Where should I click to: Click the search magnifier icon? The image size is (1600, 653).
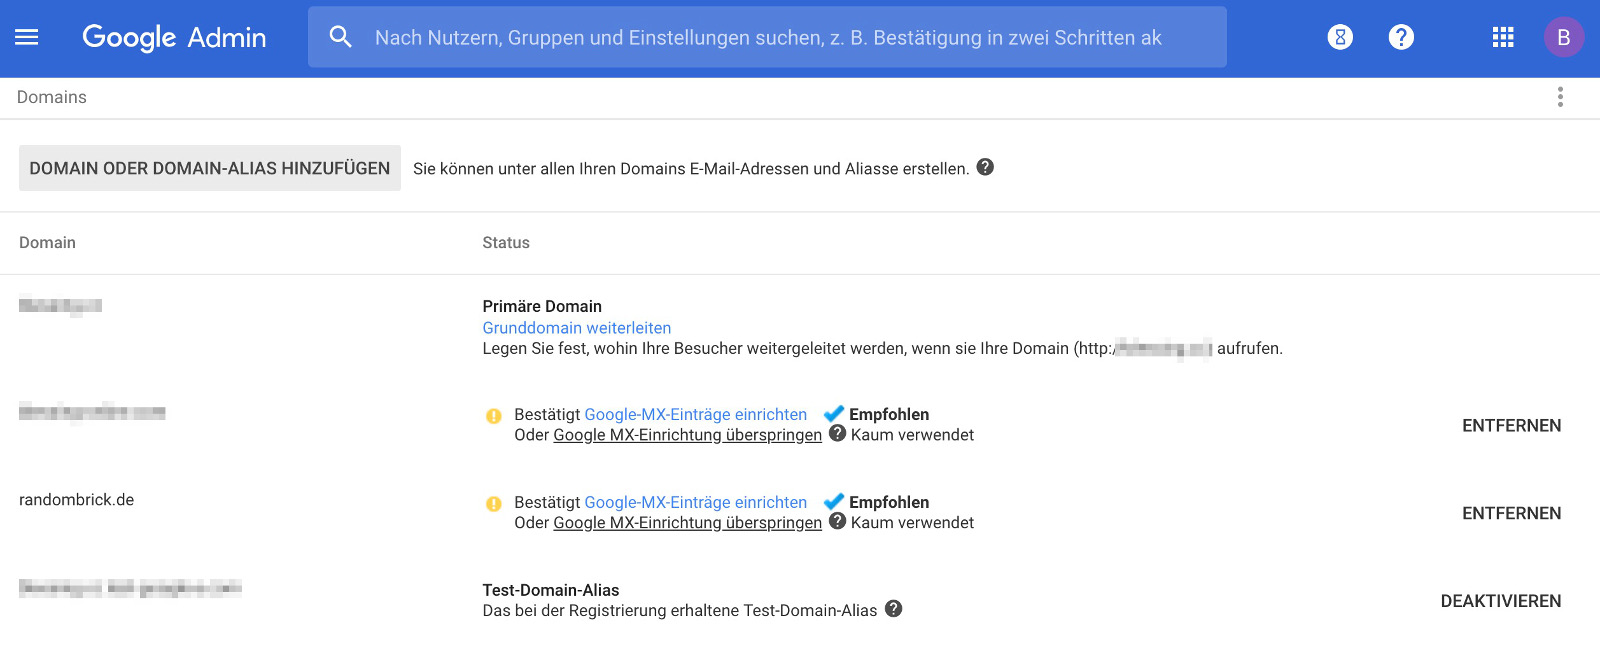tap(341, 37)
